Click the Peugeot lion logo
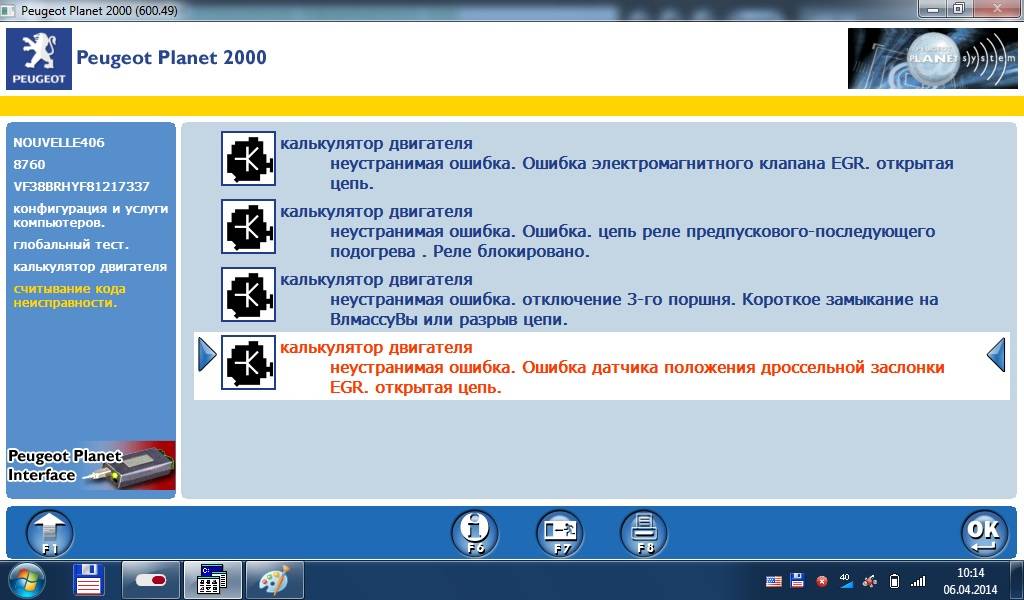Image resolution: width=1024 pixels, height=600 pixels. [38, 58]
